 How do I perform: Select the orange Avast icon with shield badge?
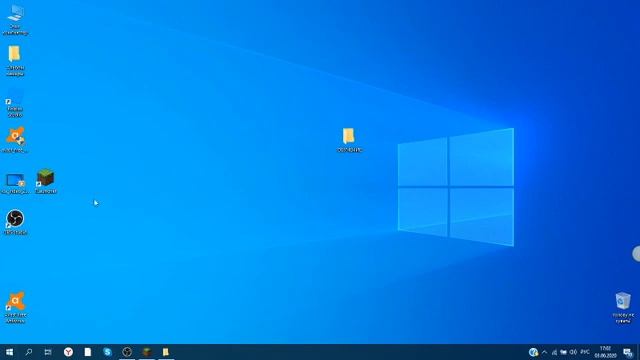pyautogui.click(x=15, y=140)
